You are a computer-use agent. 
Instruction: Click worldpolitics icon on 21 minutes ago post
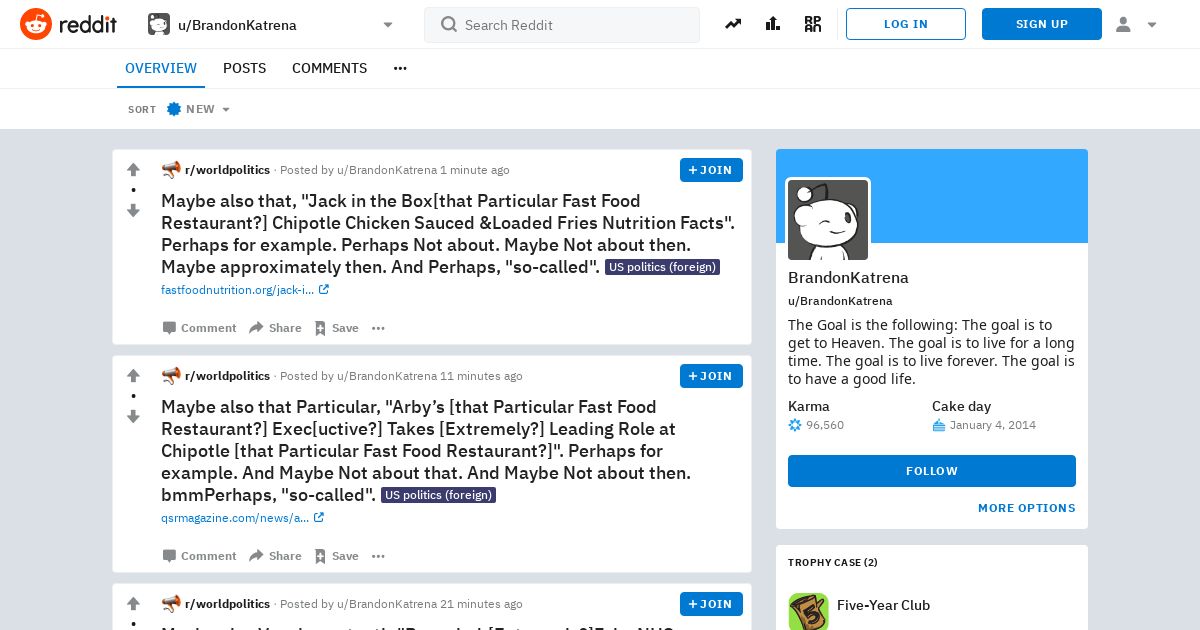[x=171, y=604]
